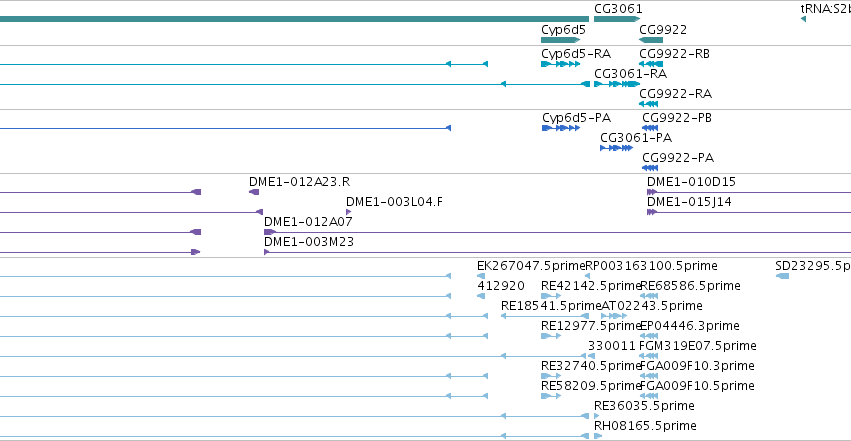Select the RE42142.5prime EST label
This screenshot has height=441, width=851.
591,286
